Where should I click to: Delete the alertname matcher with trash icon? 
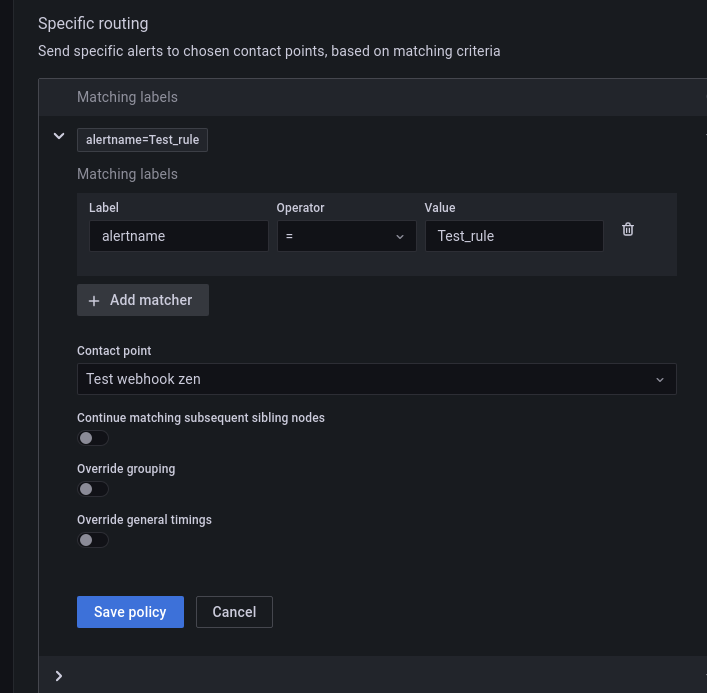(628, 229)
